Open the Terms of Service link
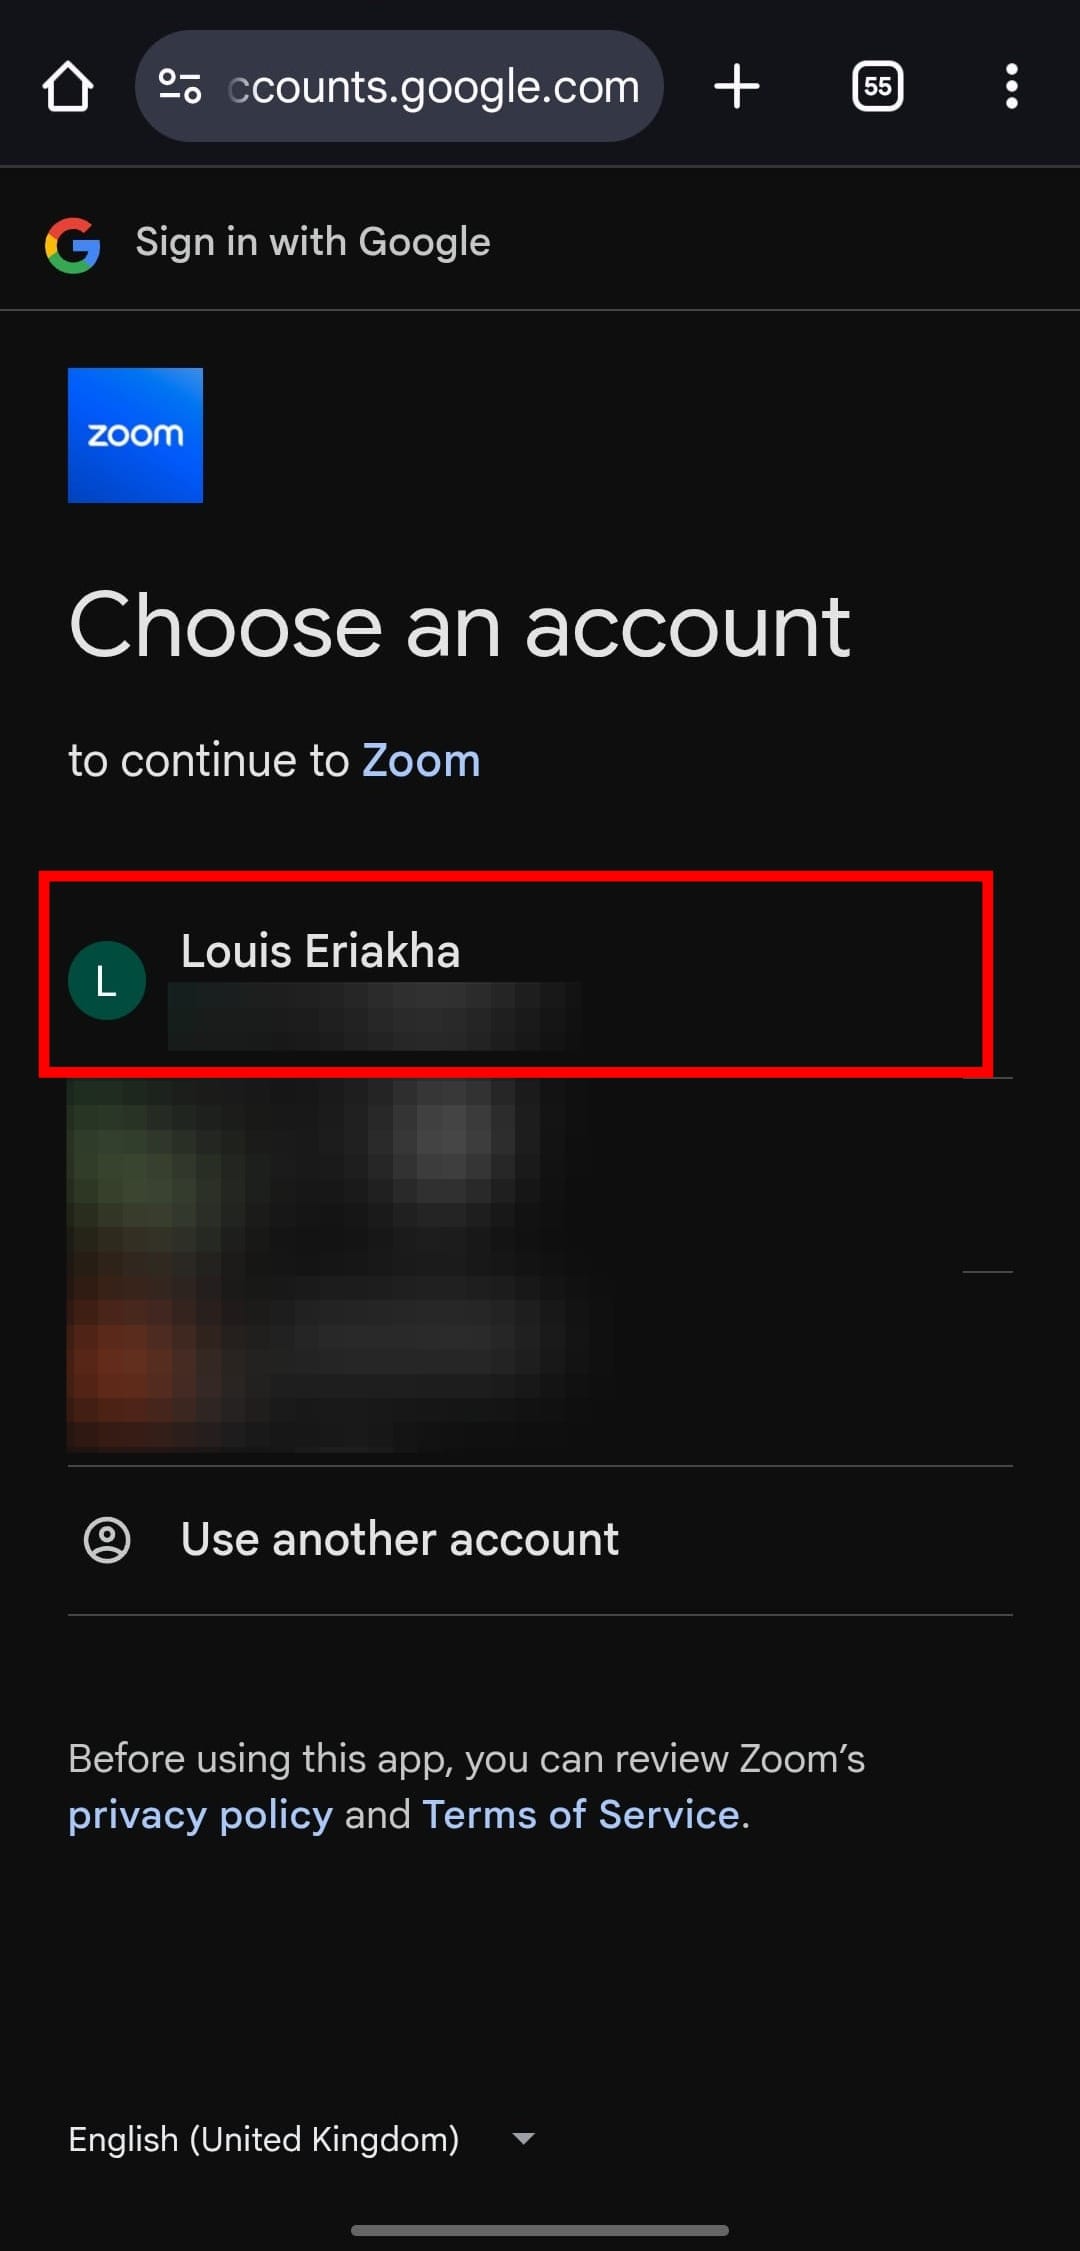The height and width of the screenshot is (2251, 1080). click(x=581, y=1814)
